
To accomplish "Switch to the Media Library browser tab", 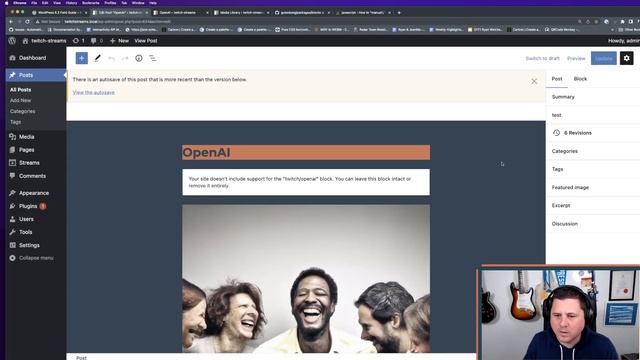I will pyautogui.click(x=242, y=13).
